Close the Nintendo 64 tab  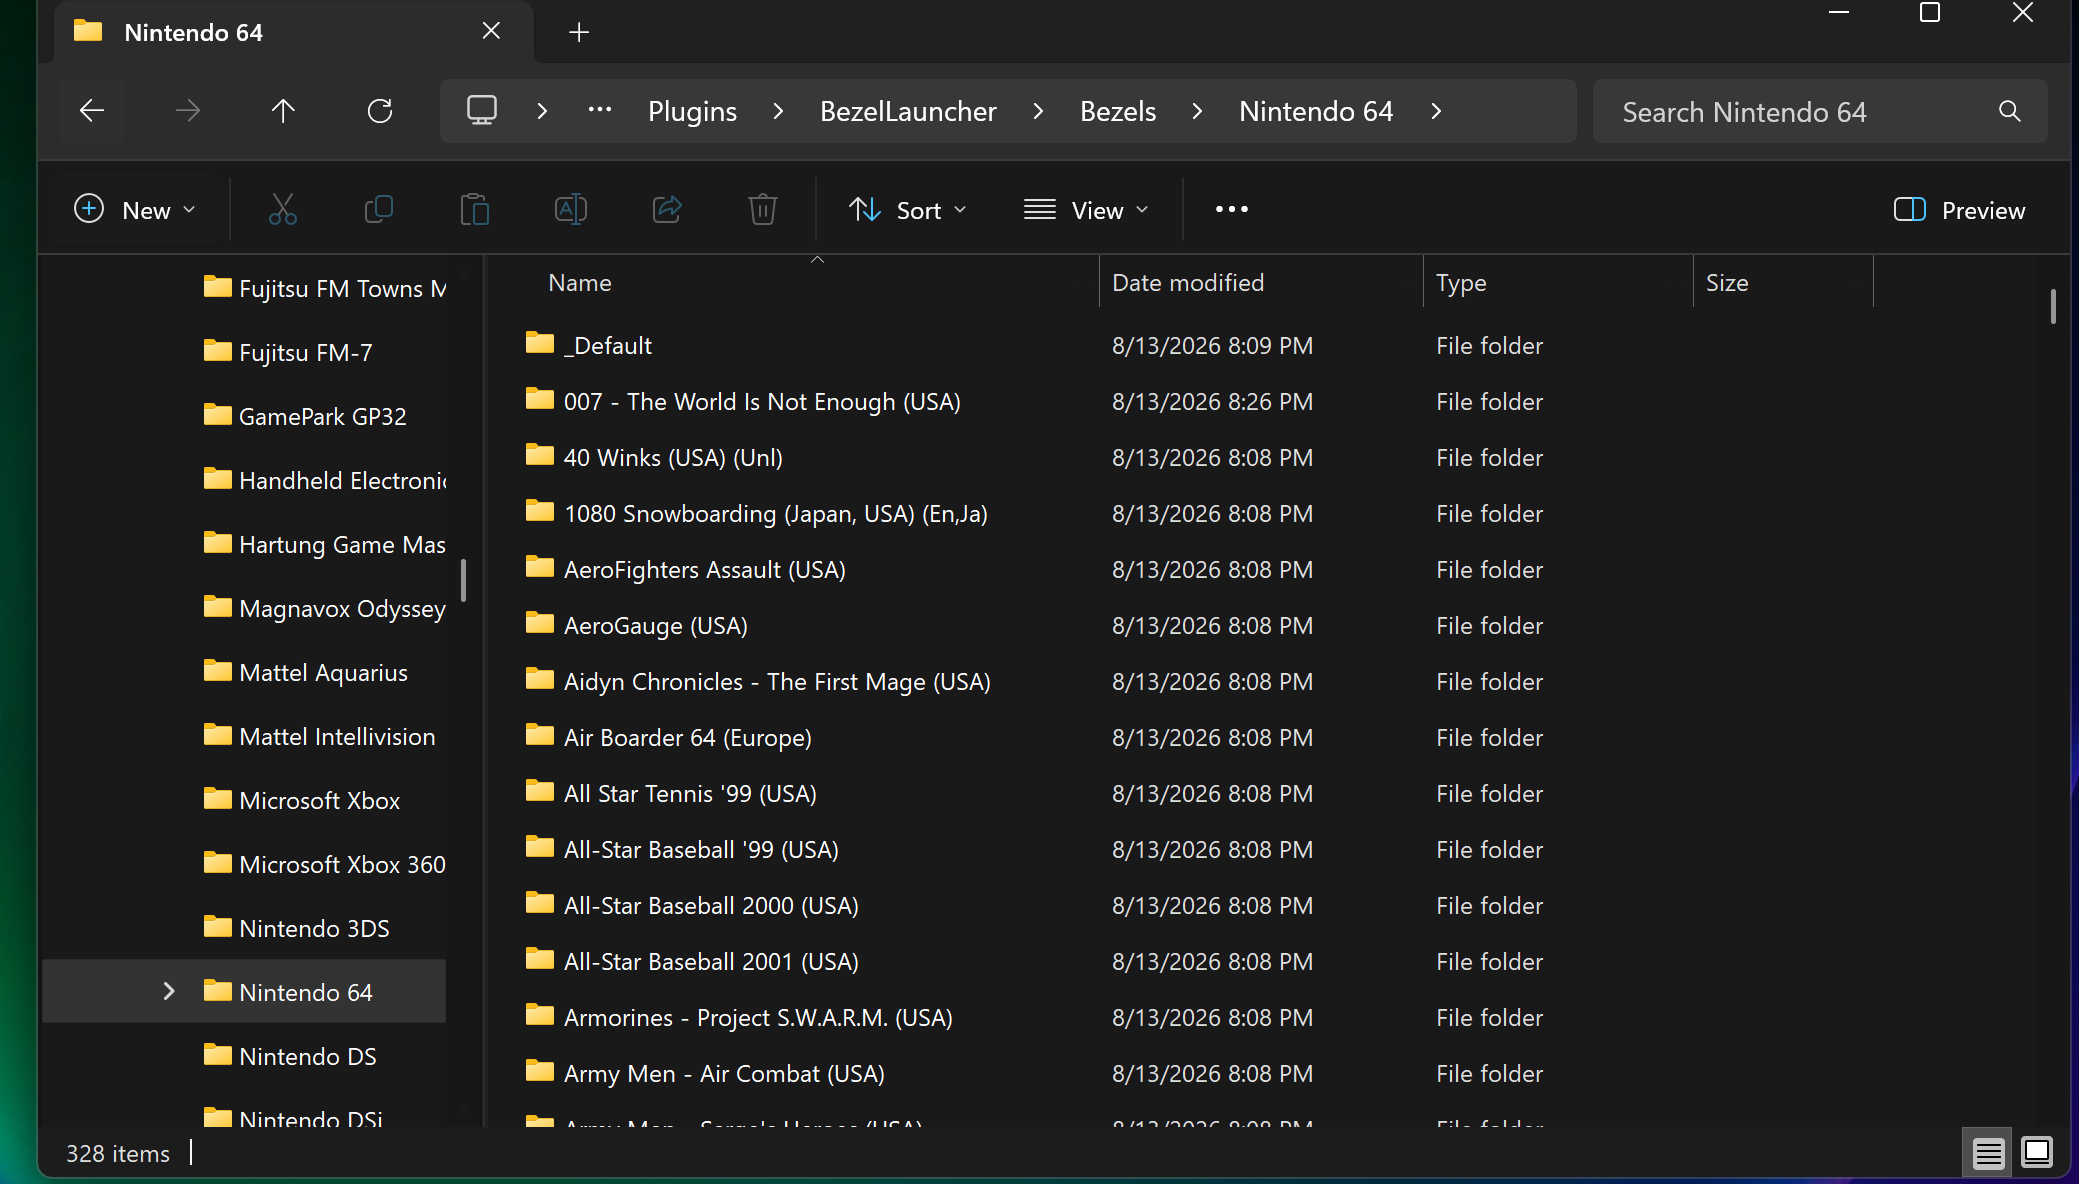point(491,31)
